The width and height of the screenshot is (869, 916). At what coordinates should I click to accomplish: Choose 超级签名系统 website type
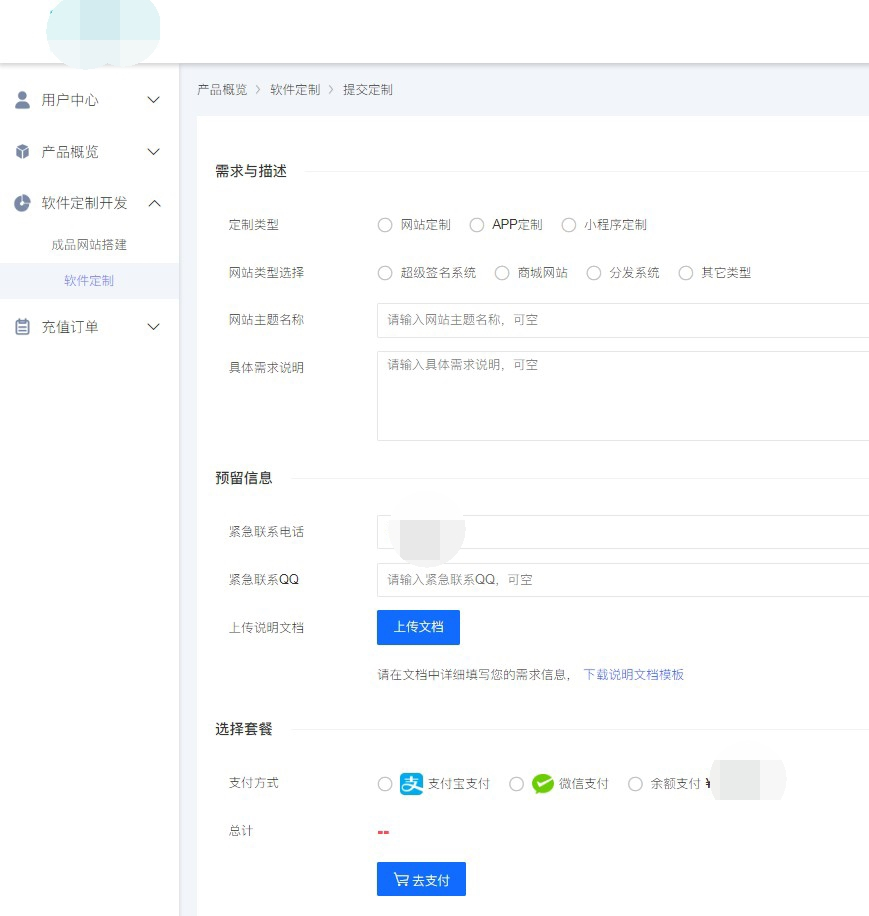coord(385,273)
